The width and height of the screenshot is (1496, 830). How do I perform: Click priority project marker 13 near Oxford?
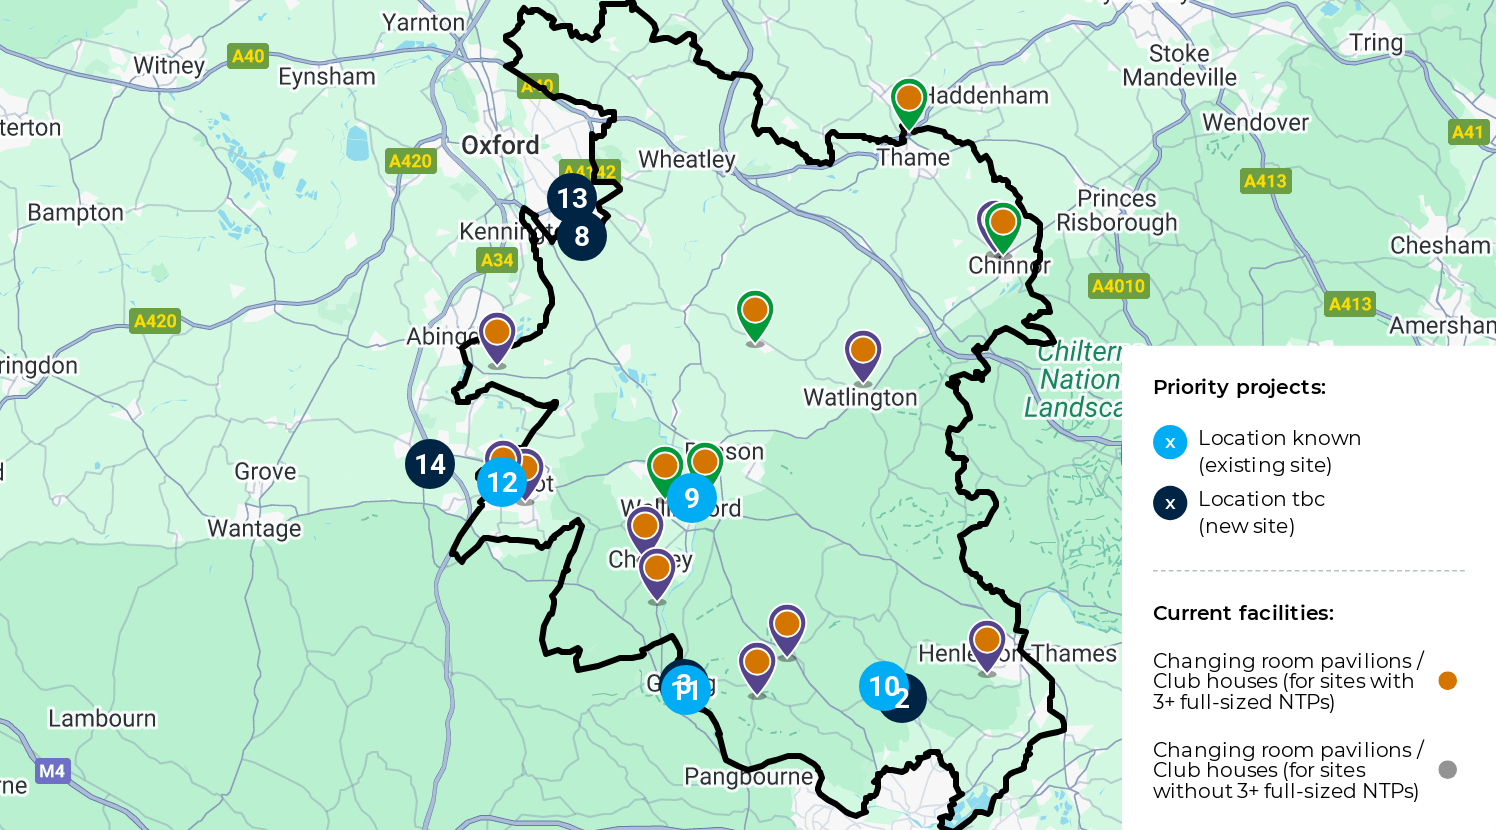(x=572, y=198)
